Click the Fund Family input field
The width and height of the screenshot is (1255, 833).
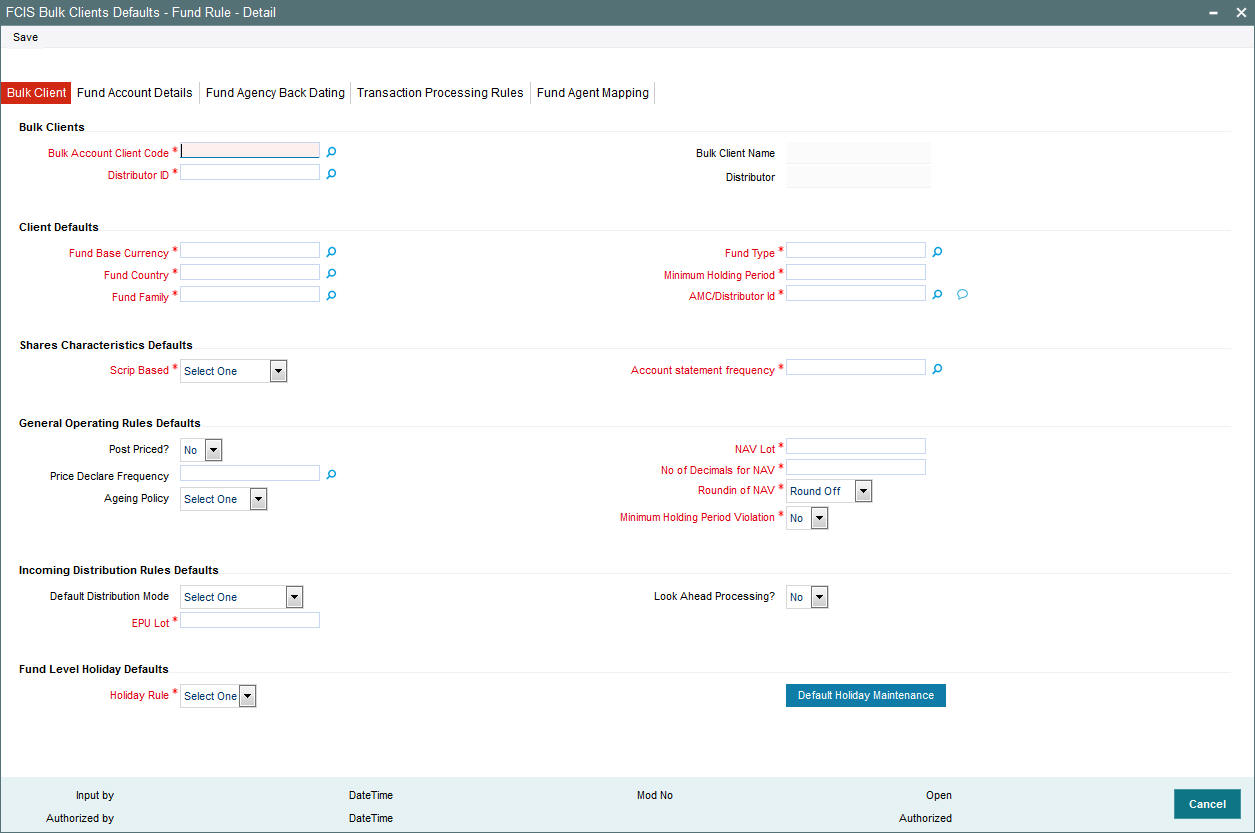coord(250,294)
